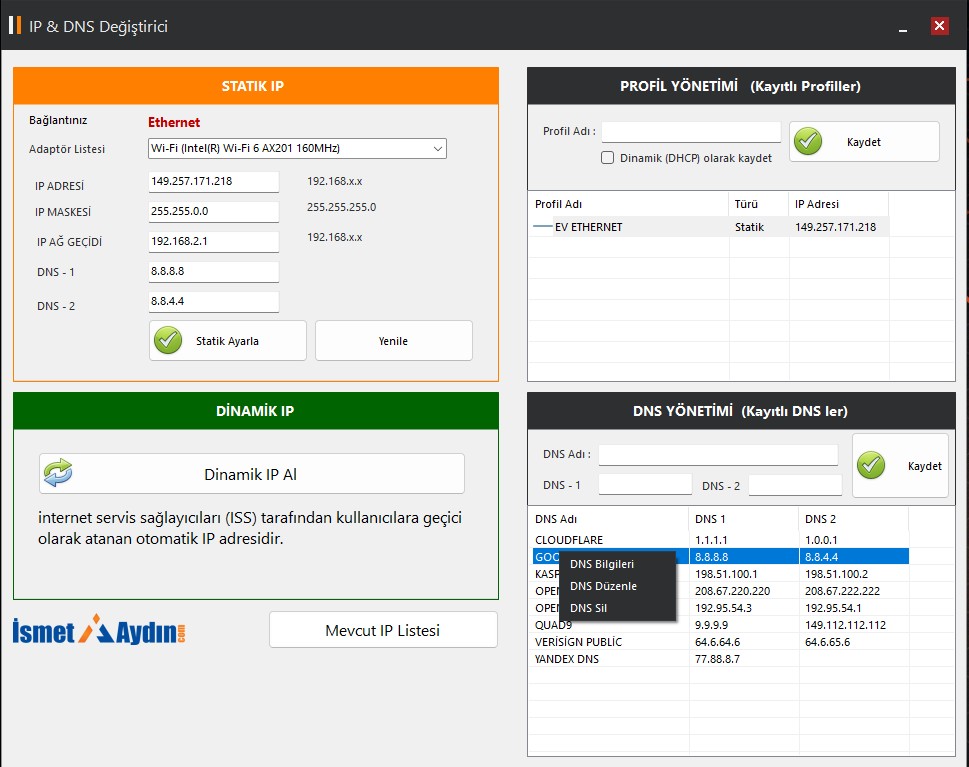This screenshot has height=767, width=969.
Task: Minimize the IP & DNS Değiştirici window
Action: (903, 27)
